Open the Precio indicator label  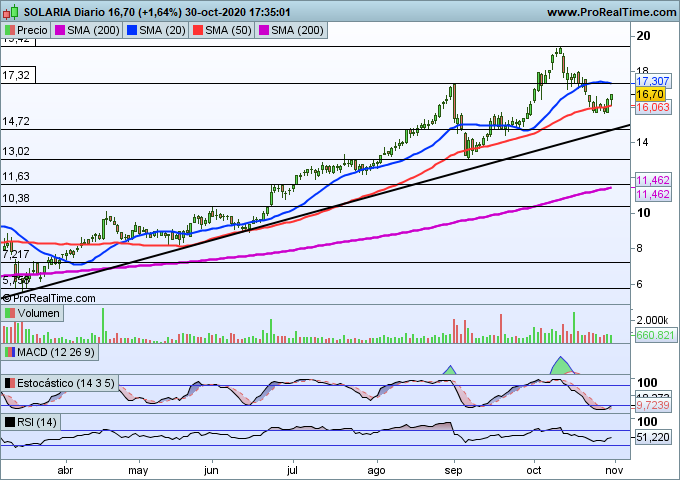pos(33,31)
